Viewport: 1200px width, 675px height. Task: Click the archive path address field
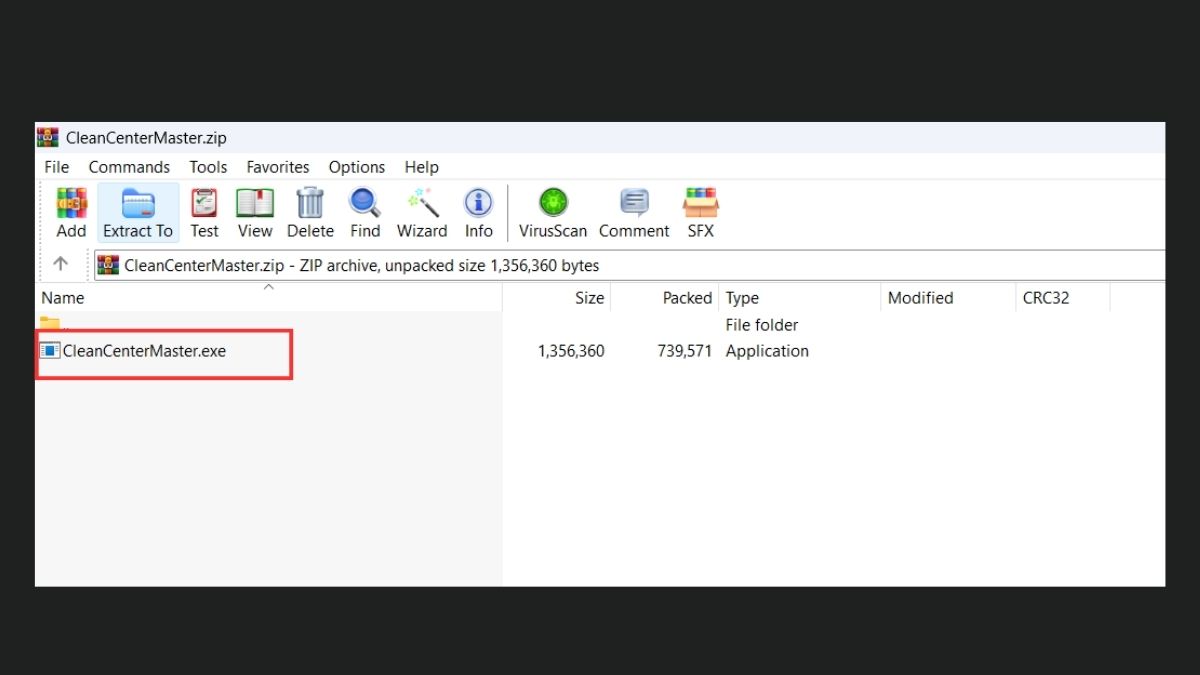(629, 265)
